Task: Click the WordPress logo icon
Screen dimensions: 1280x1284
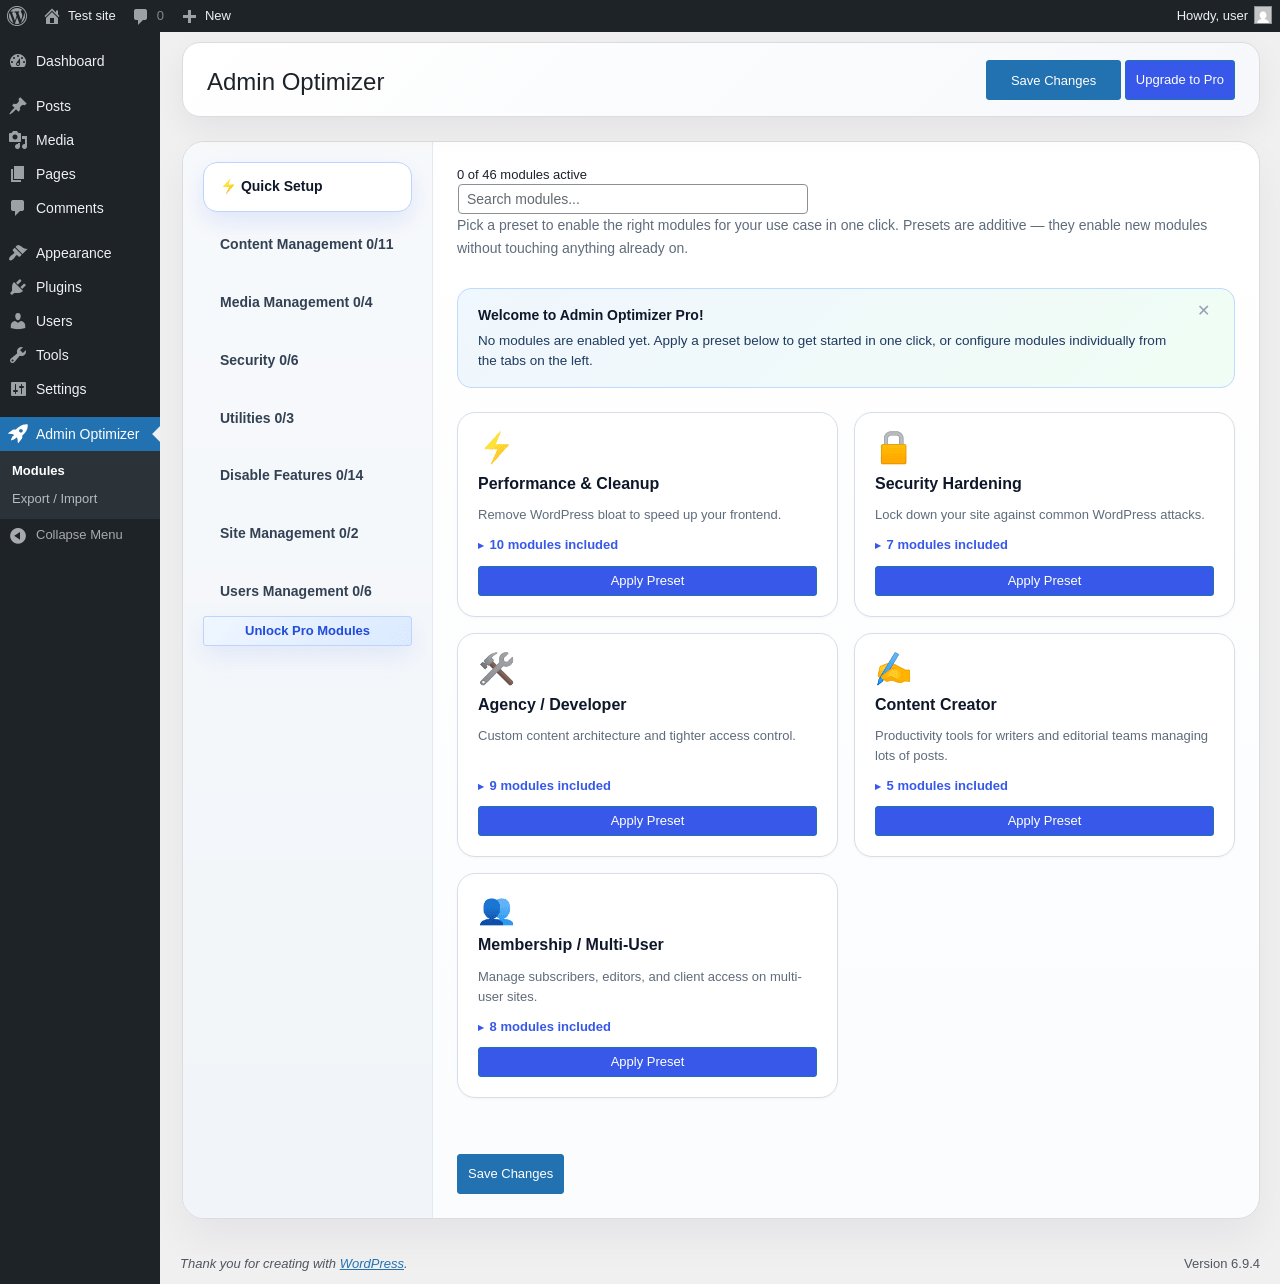Action: tap(17, 16)
